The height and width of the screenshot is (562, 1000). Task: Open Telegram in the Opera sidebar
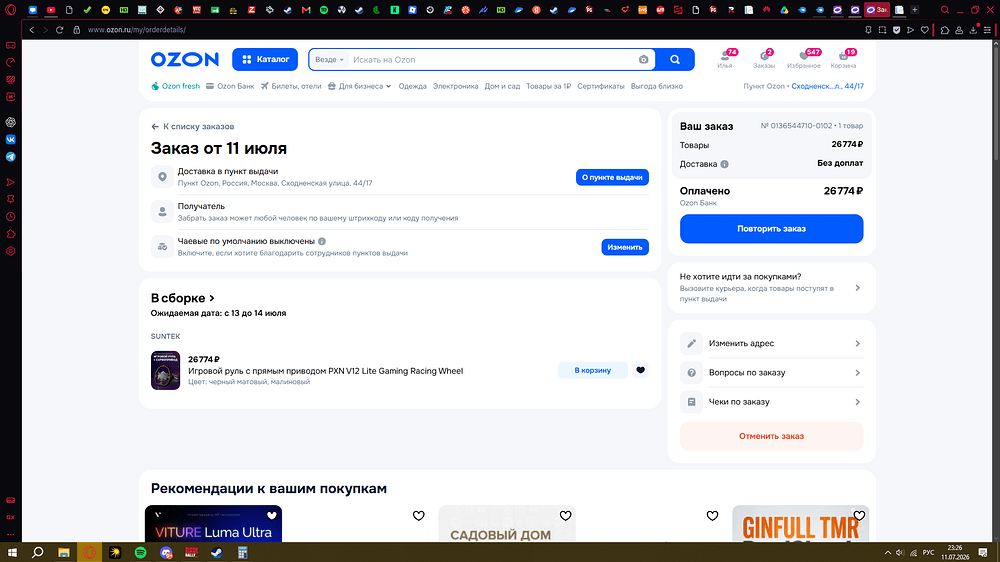(x=11, y=157)
